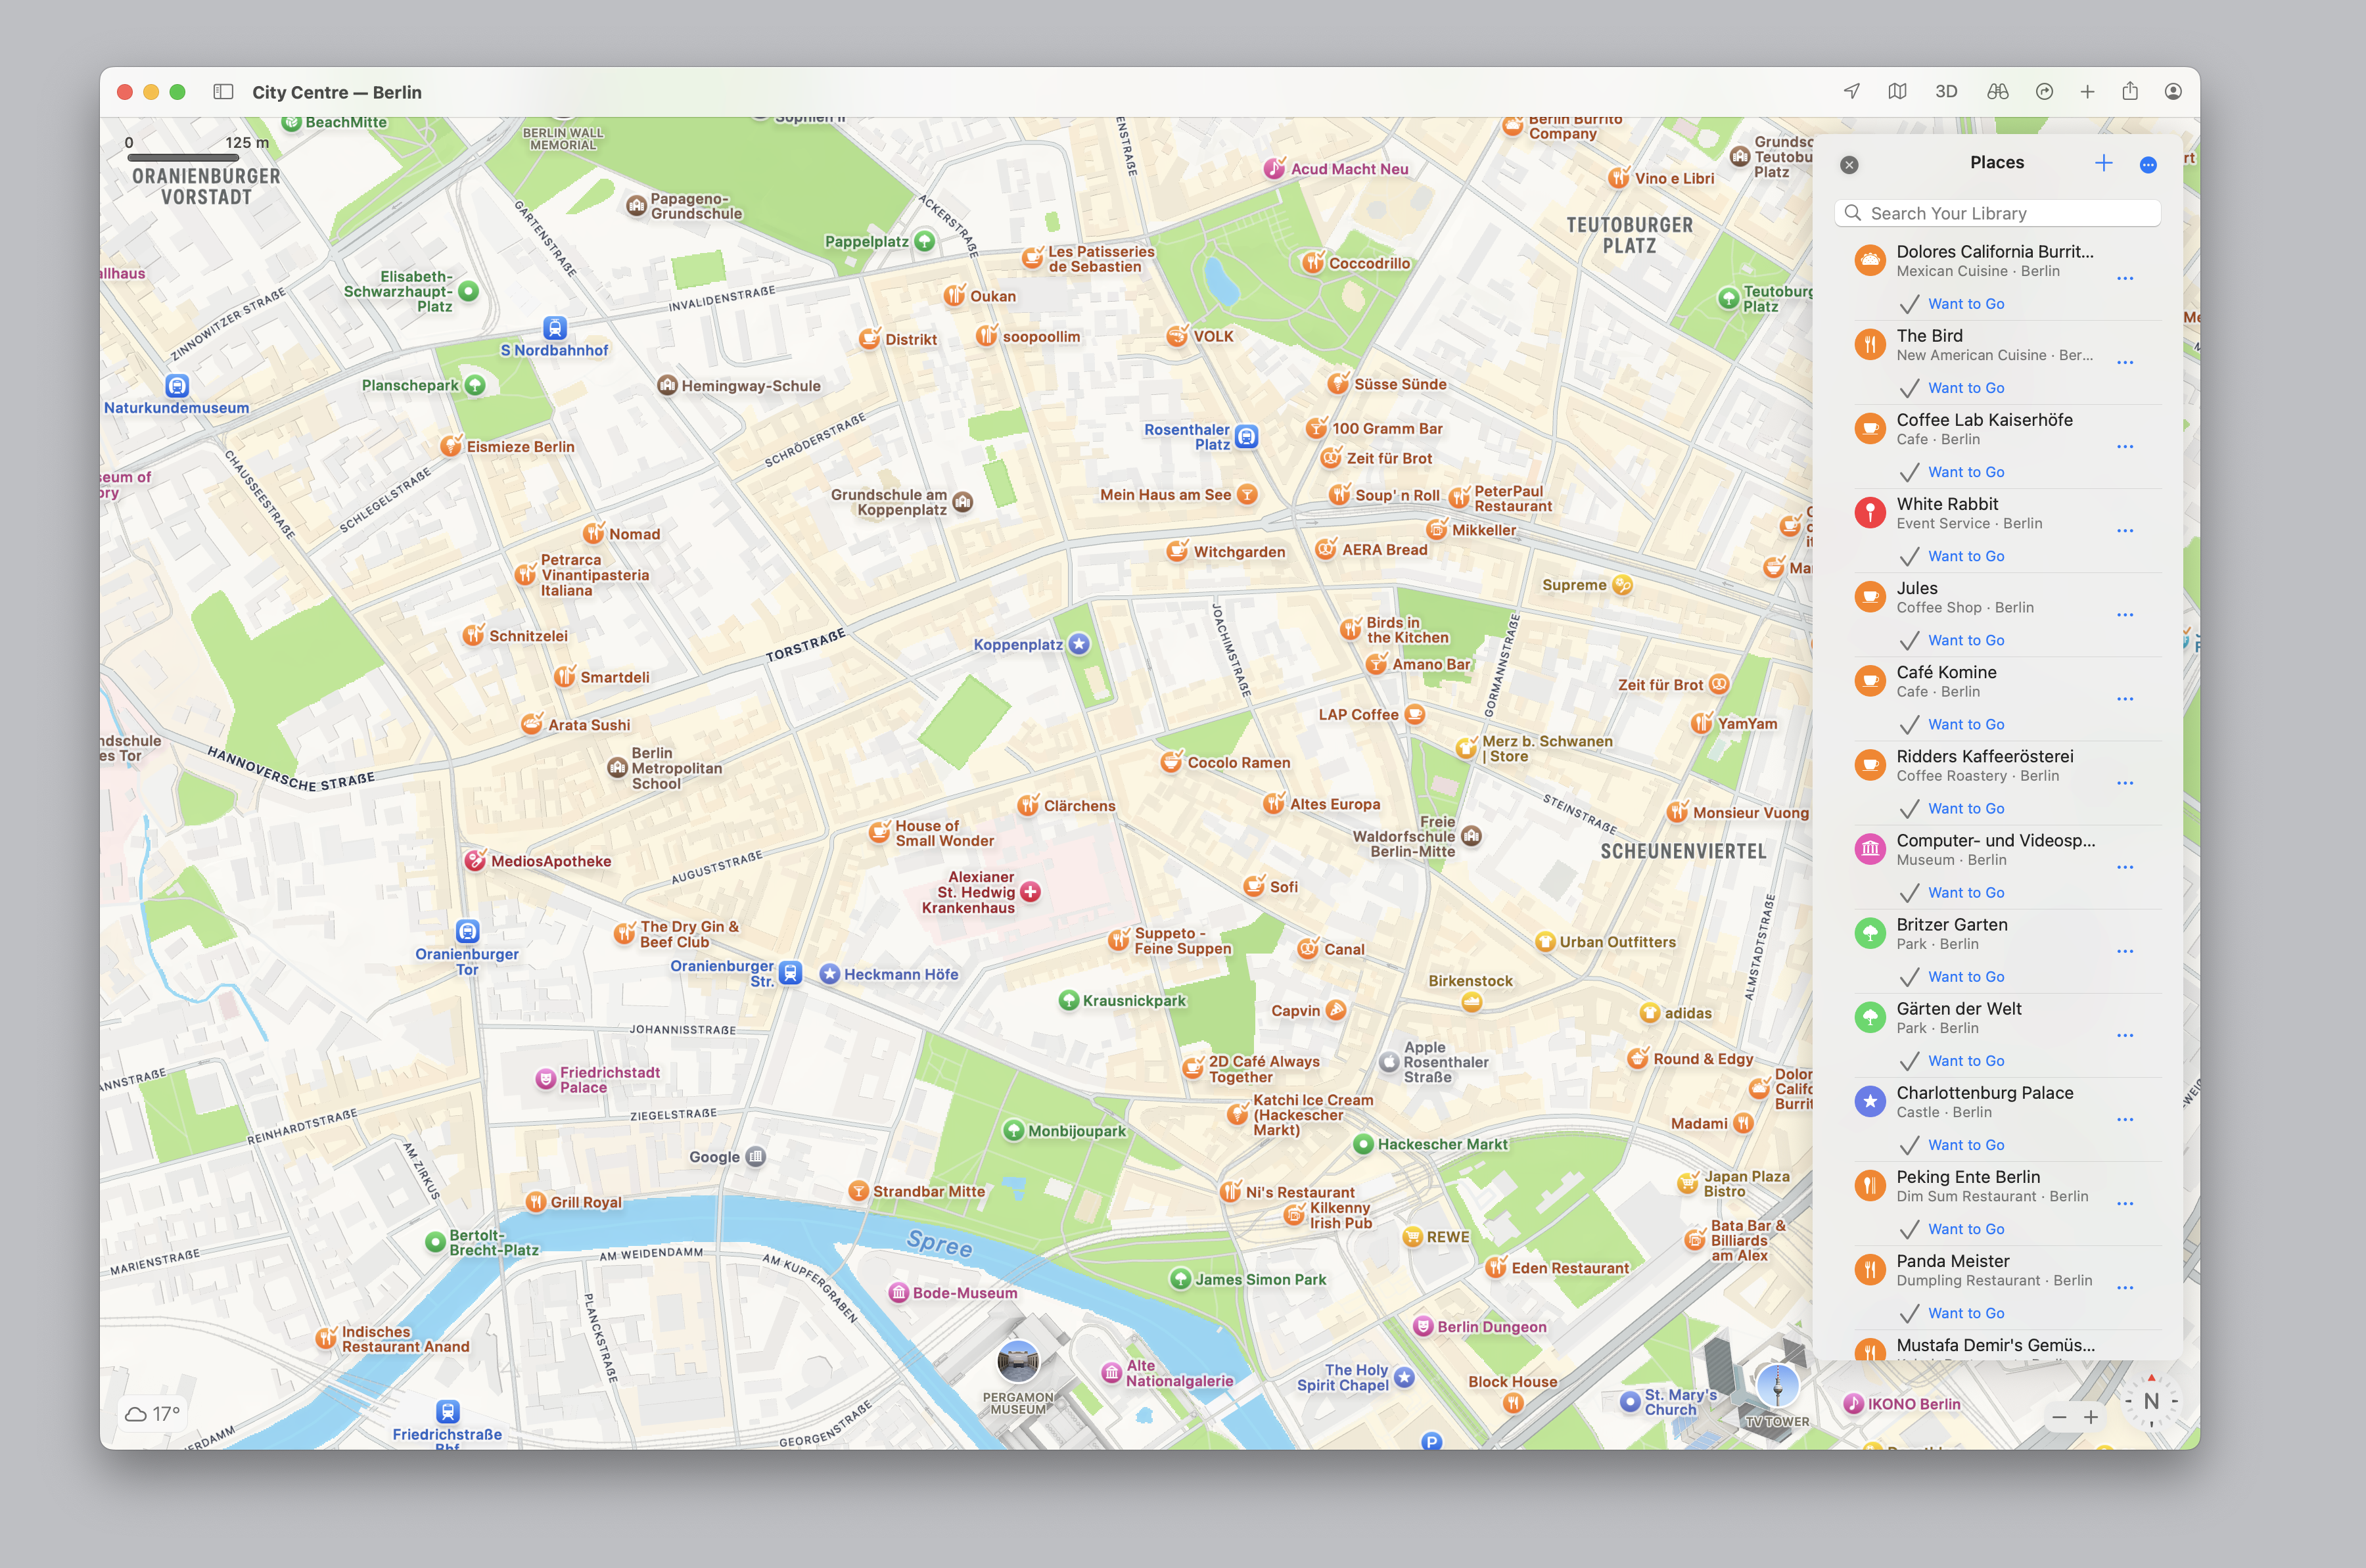Viewport: 2366px width, 1568px height.
Task: Open more options for Britzer Garten
Action: click(2125, 951)
